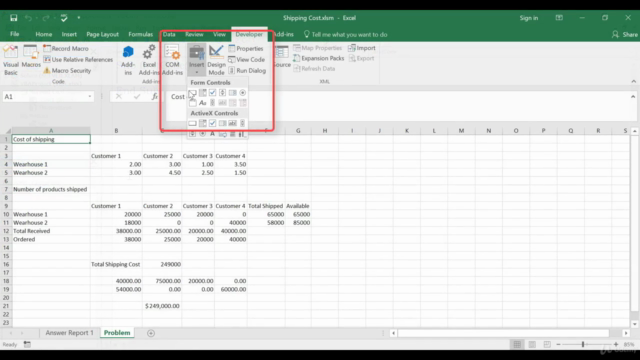Open the blue Add-ins button
Viewport: 640px width, 360px height.
(x=128, y=60)
